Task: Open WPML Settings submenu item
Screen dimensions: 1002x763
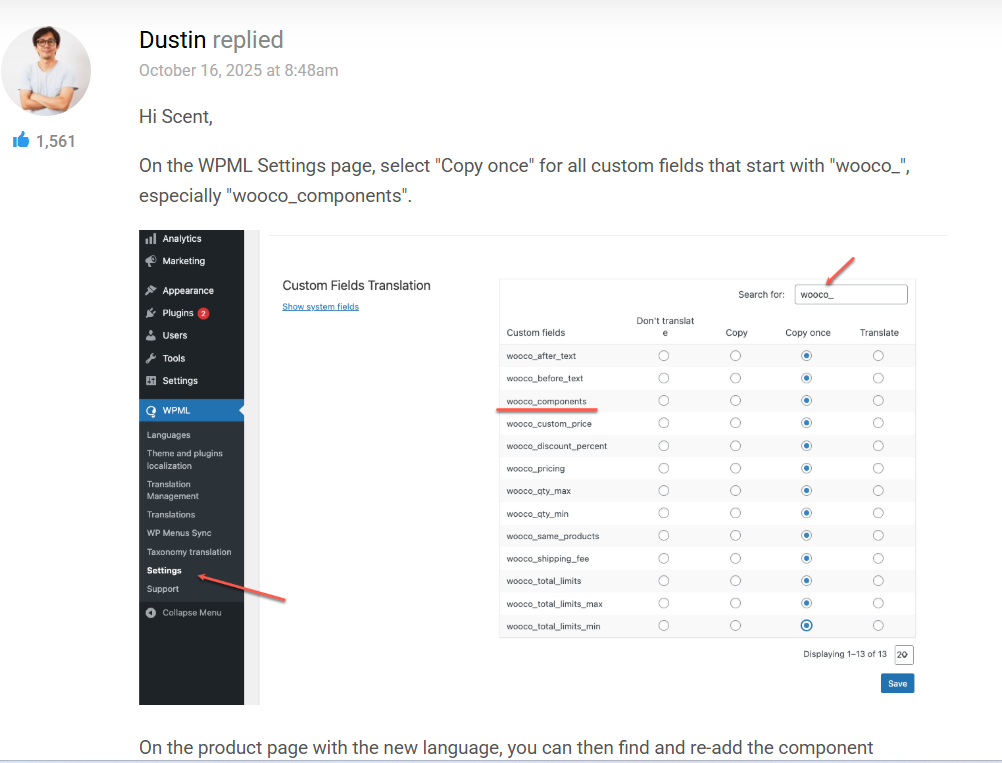Action: [164, 570]
